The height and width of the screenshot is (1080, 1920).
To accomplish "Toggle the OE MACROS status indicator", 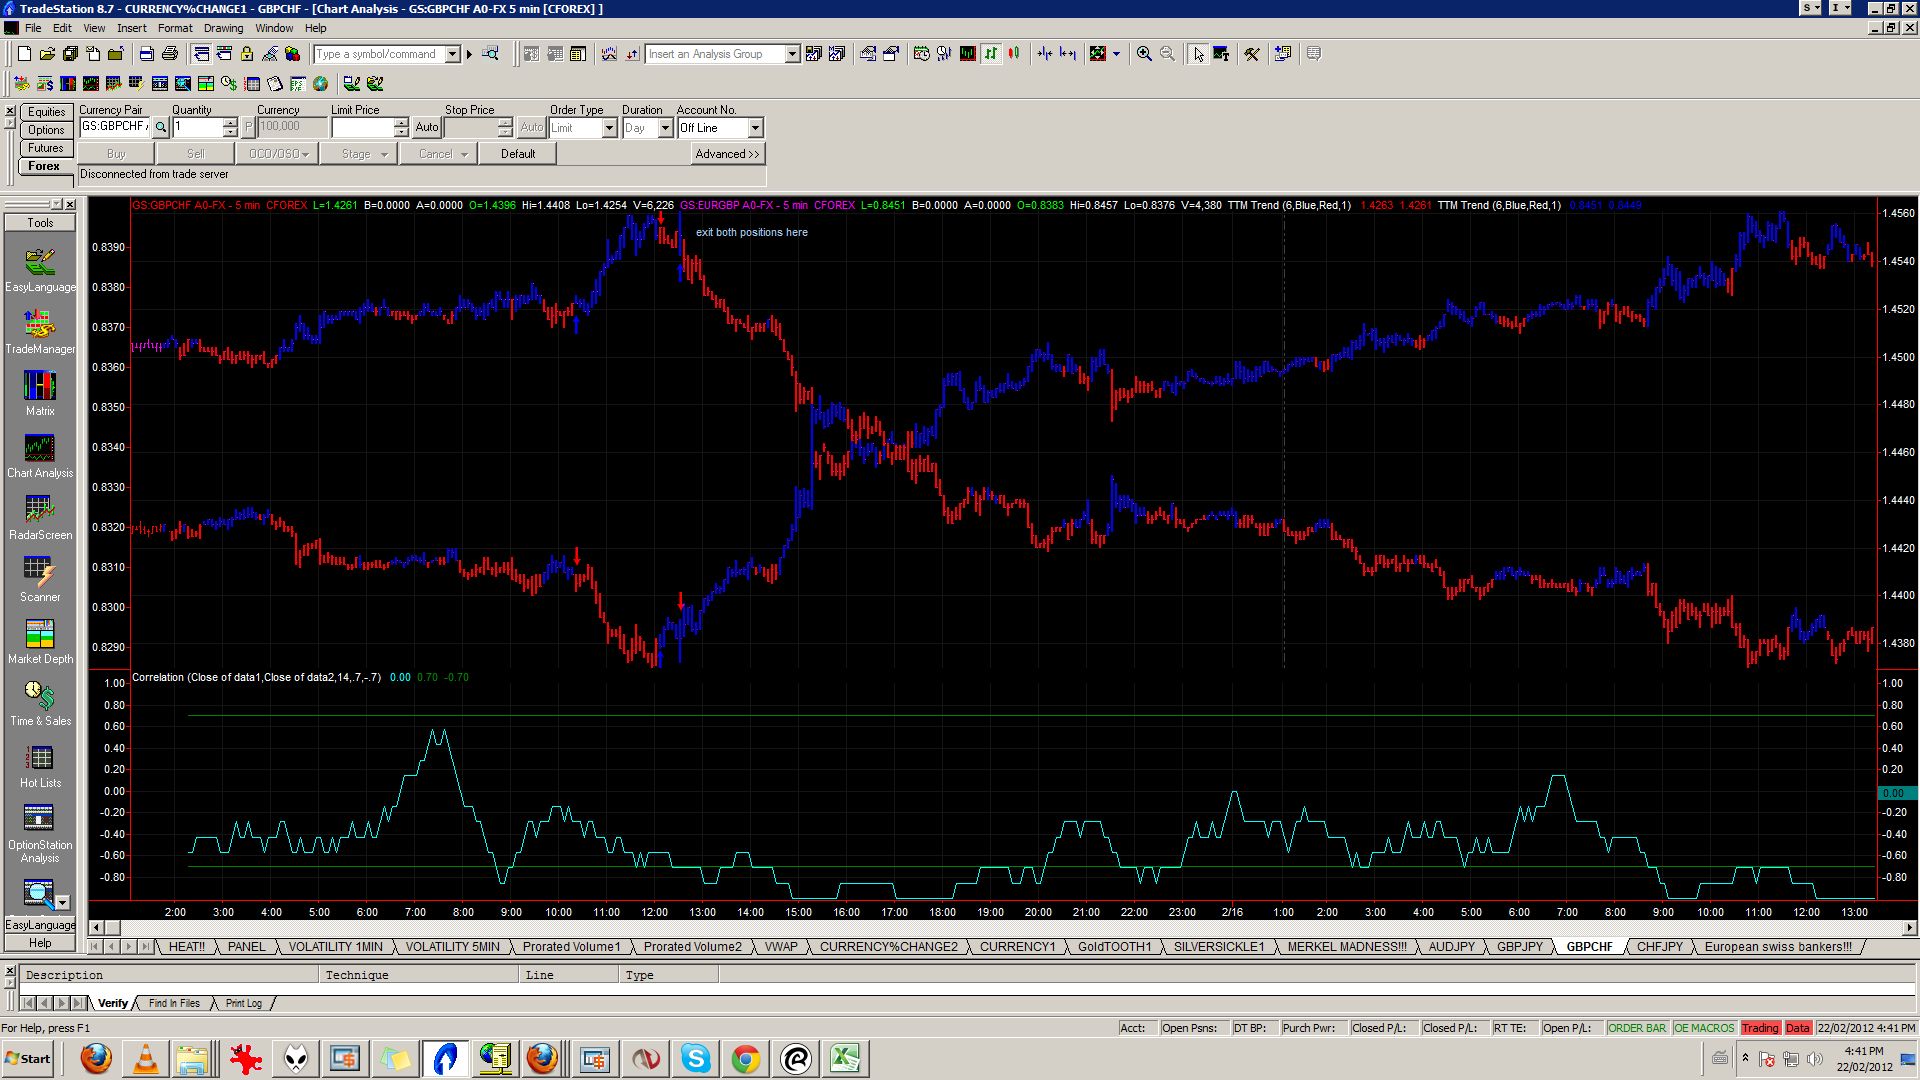I will tap(1704, 1028).
